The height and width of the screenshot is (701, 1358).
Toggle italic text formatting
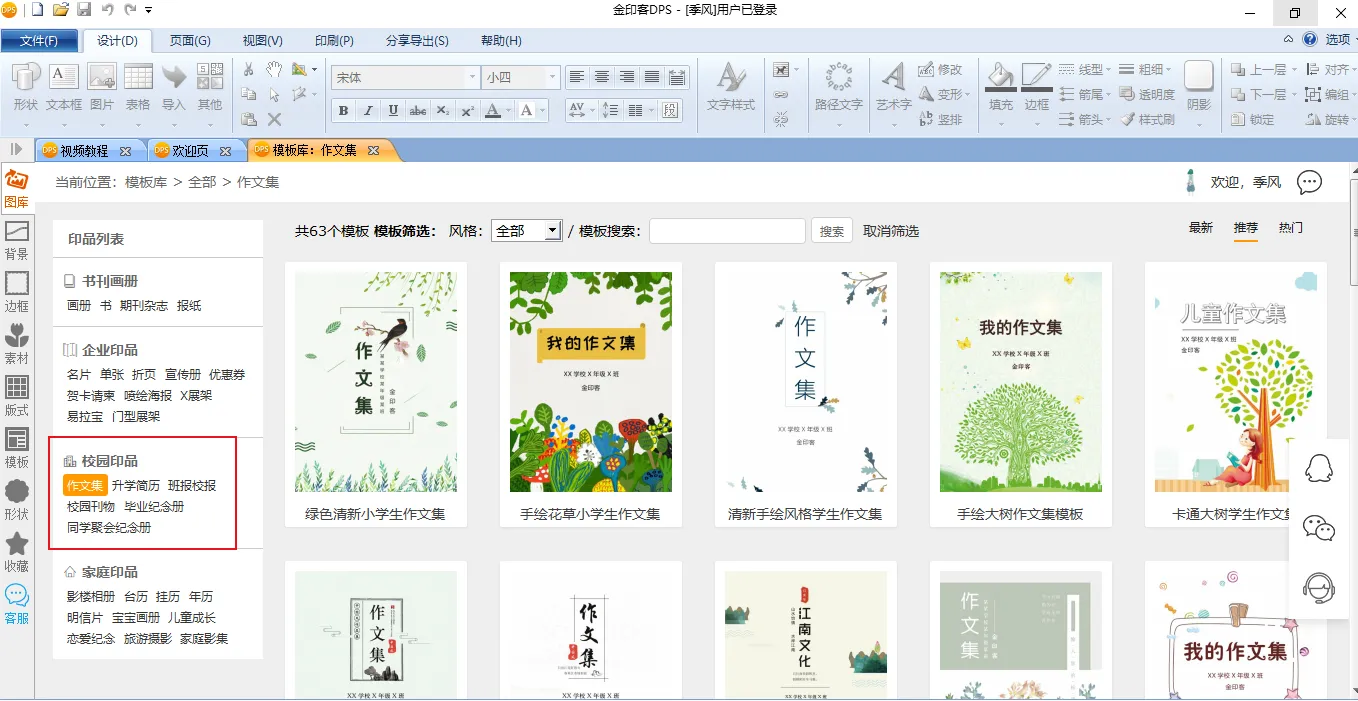(x=368, y=111)
